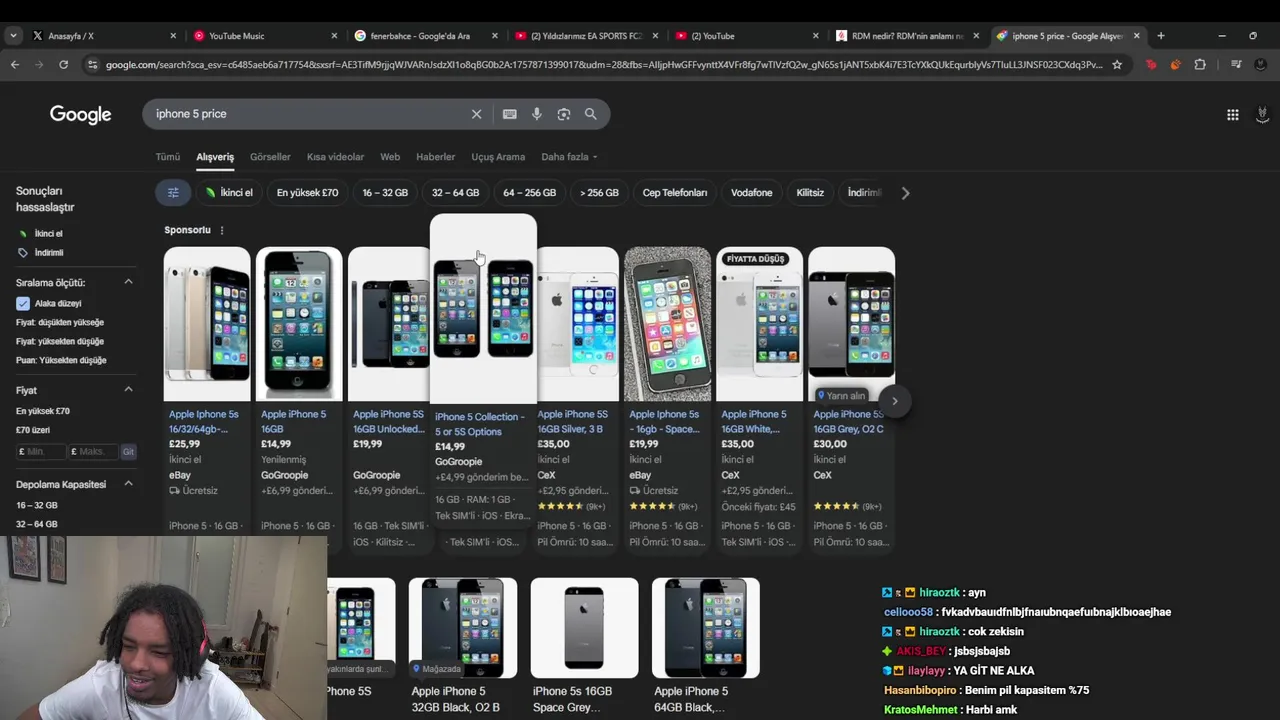Toggle the 32 – 64 GB chip
Screen dimensions: 1280x720
pyautogui.click(x=455, y=193)
